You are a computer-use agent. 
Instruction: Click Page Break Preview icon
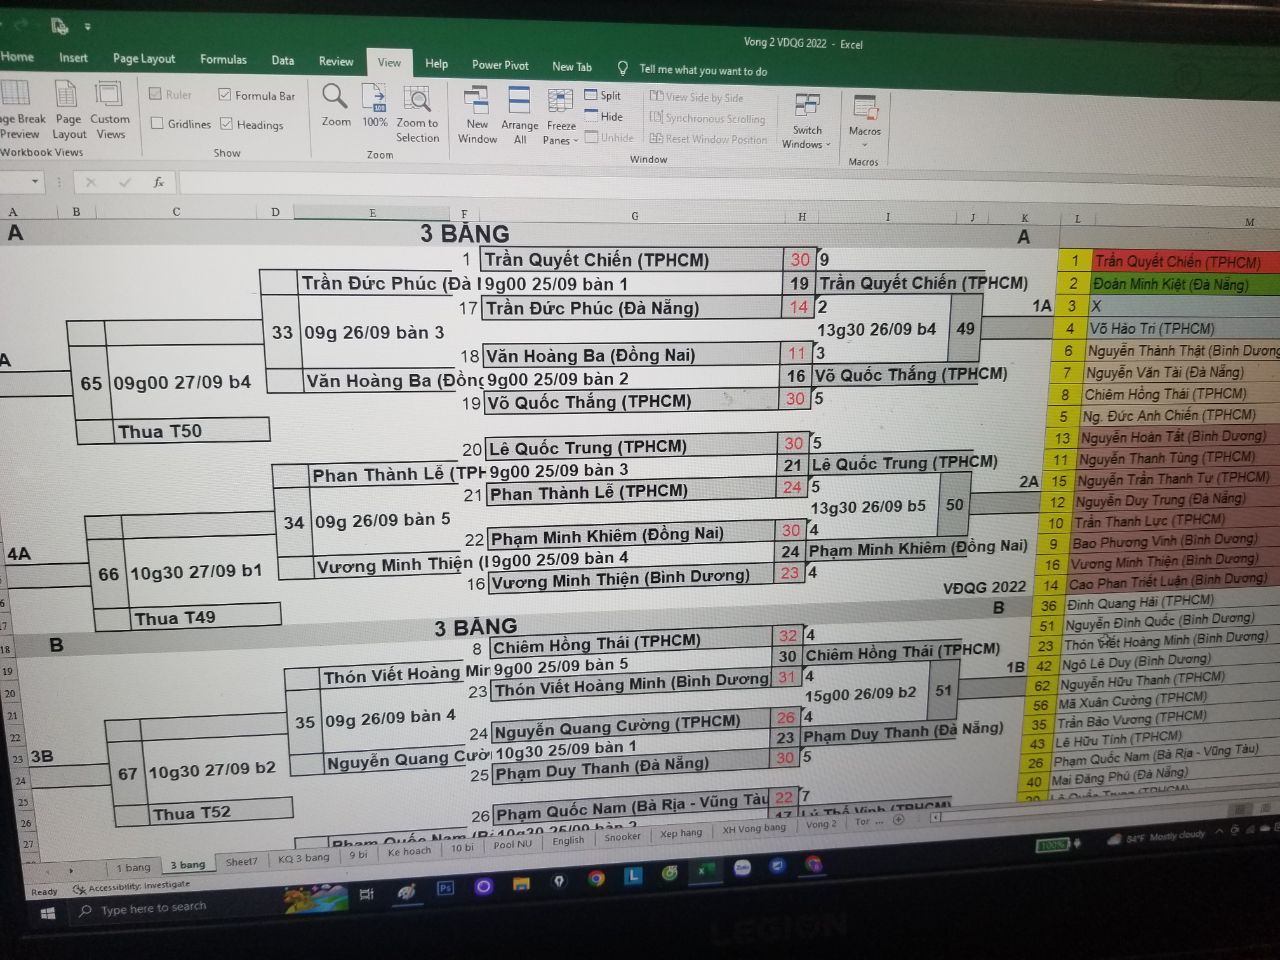16,93
